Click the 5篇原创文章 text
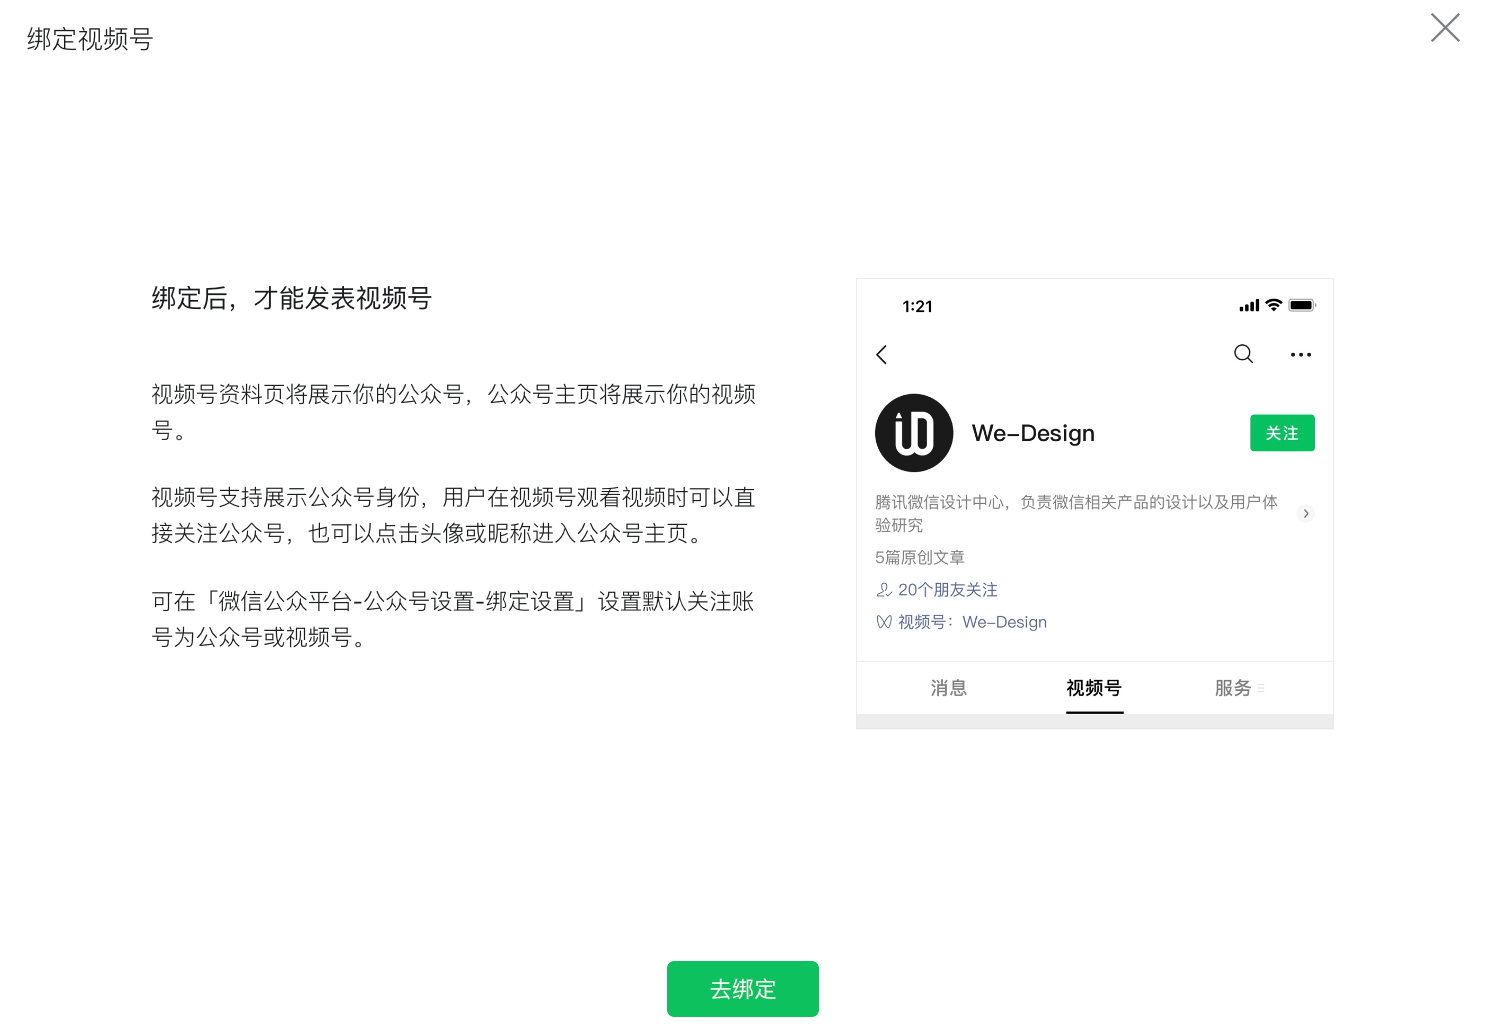Image resolution: width=1498 pixels, height=1032 pixels. (x=920, y=557)
